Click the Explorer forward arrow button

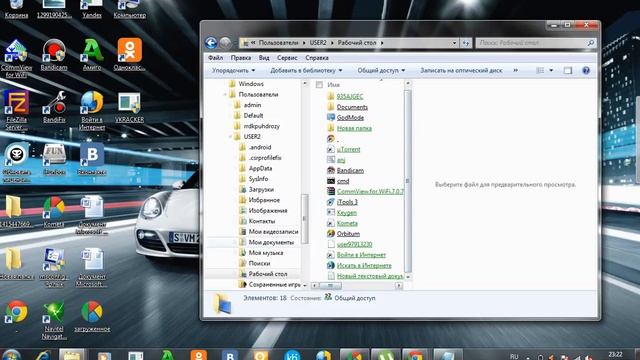point(225,43)
